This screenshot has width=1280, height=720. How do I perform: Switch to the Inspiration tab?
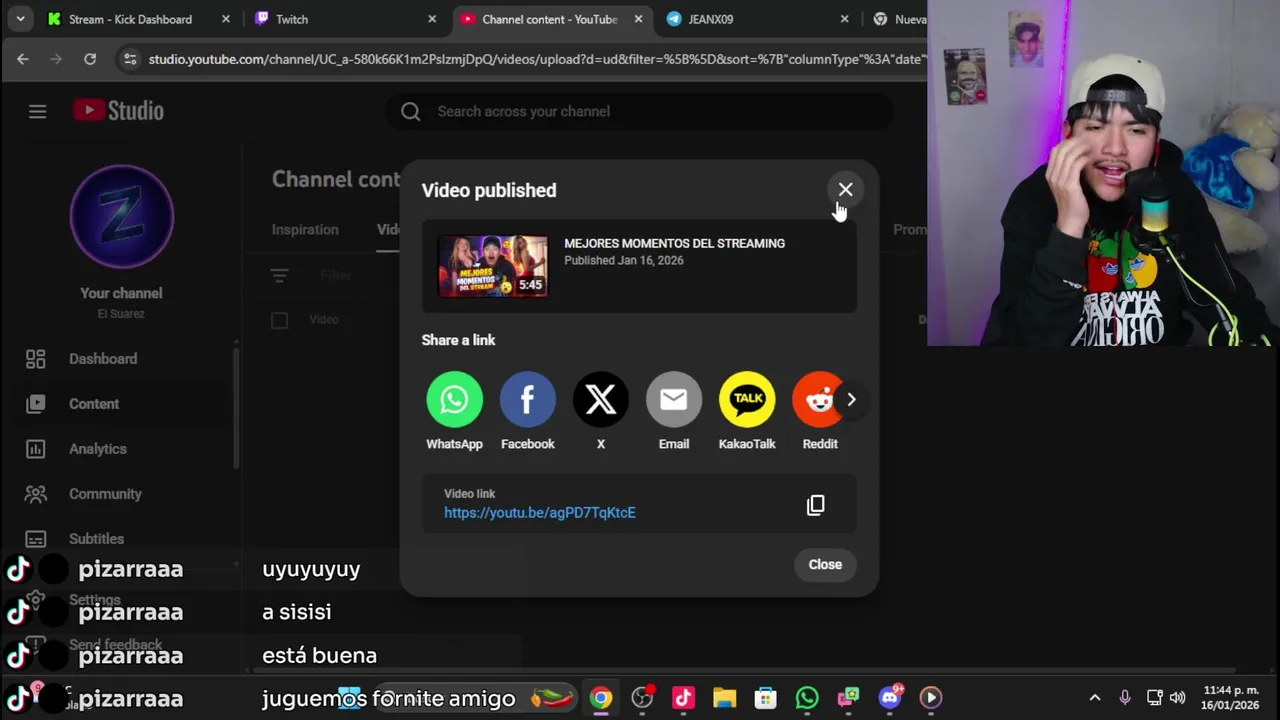coord(305,229)
